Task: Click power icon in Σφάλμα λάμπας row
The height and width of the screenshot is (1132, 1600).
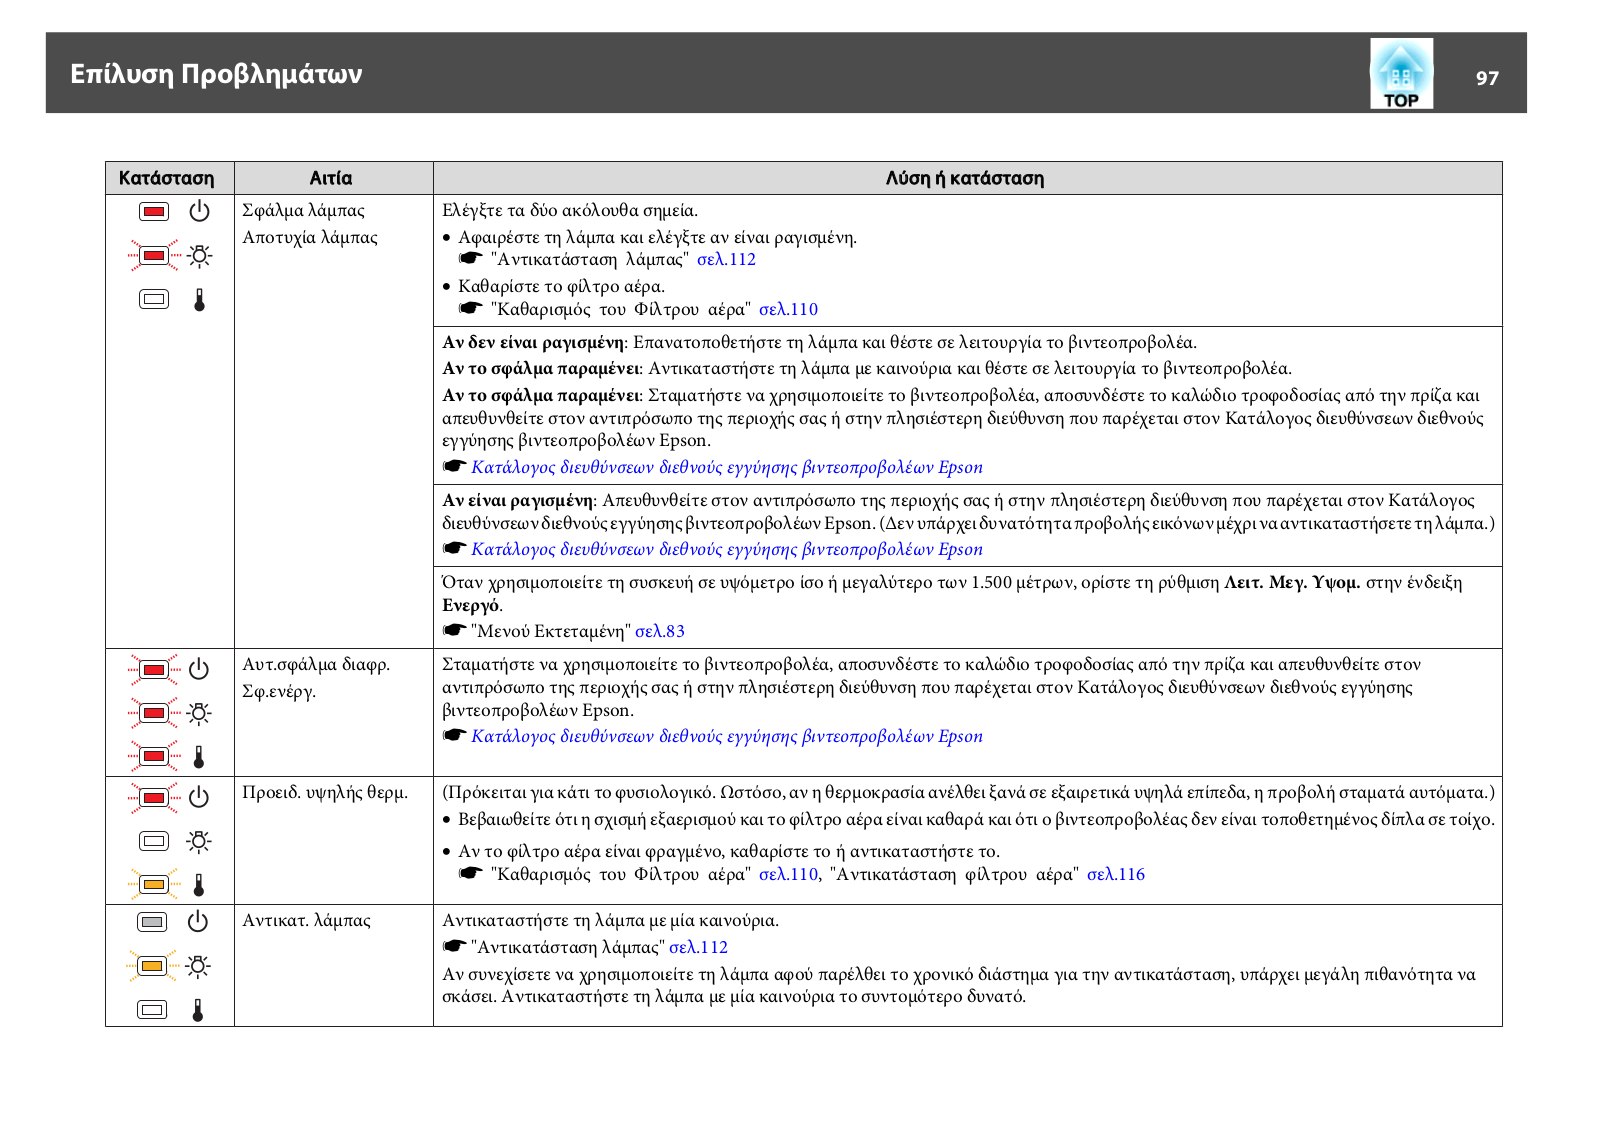Action: point(200,211)
